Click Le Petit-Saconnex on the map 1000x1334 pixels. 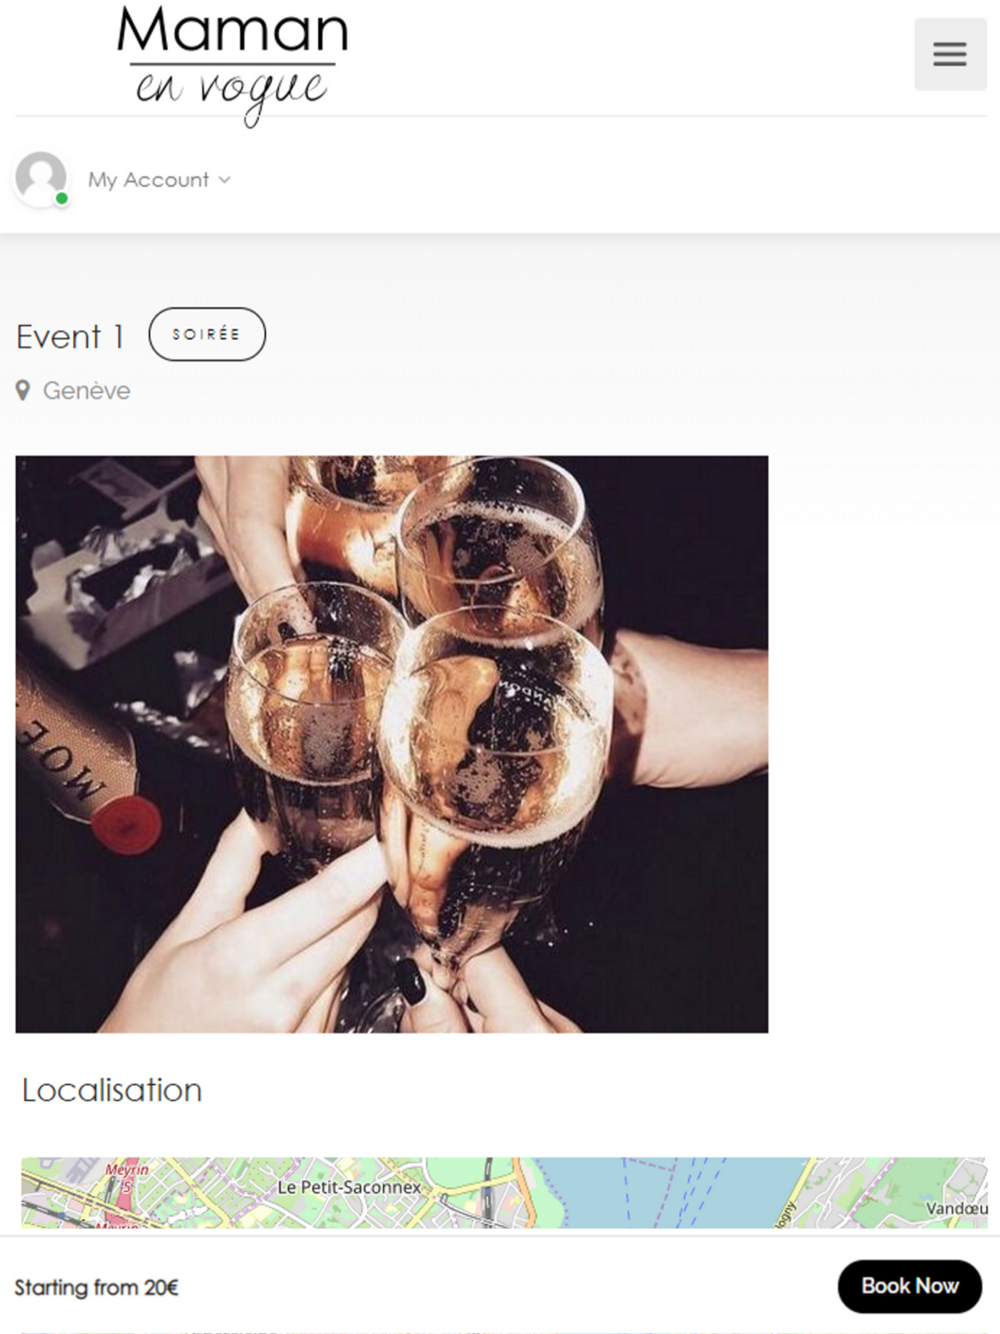coord(349,1187)
